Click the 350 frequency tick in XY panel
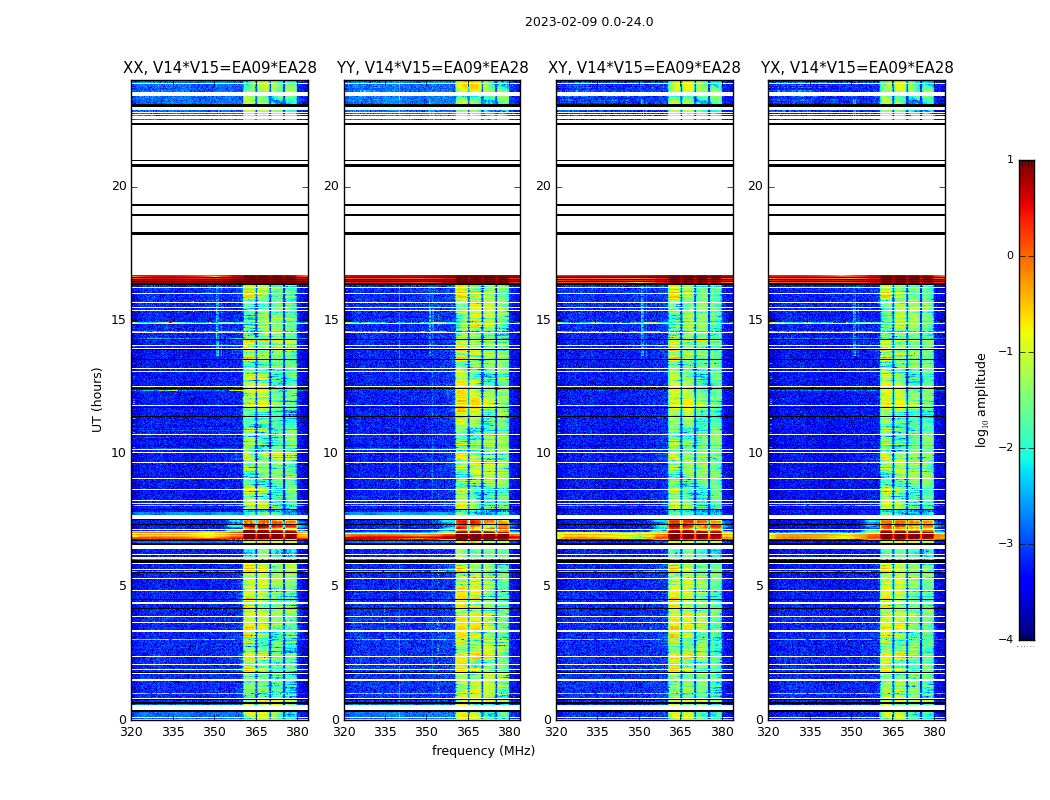The height and width of the screenshot is (800, 1050). [x=639, y=732]
